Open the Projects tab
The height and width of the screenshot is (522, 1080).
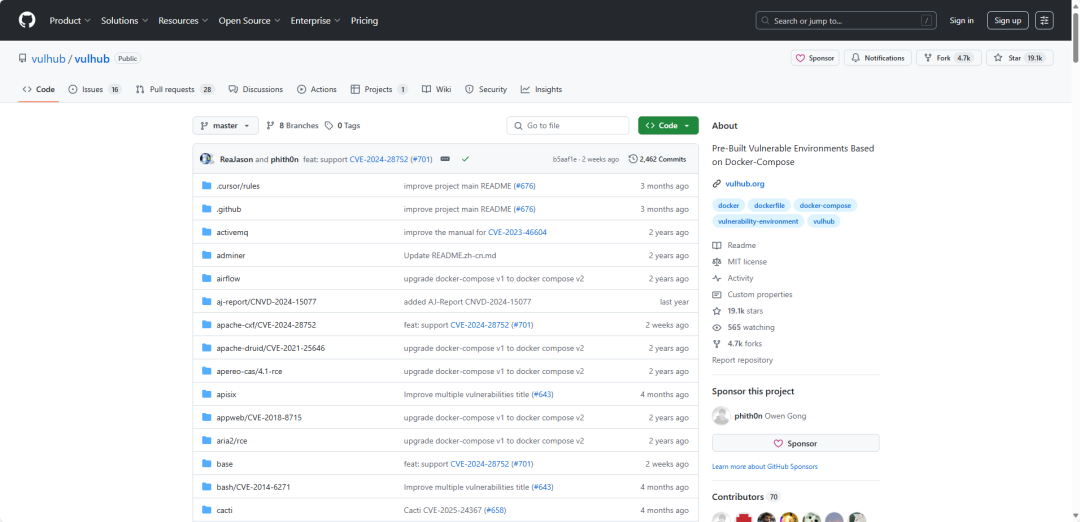(379, 90)
